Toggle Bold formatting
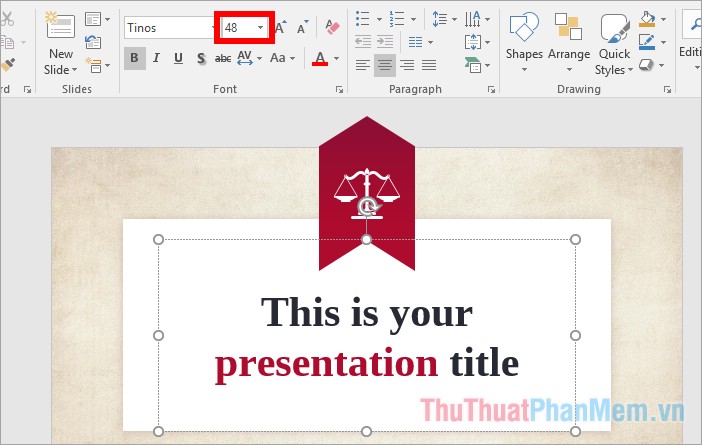The width and height of the screenshot is (702, 445). 134,58
